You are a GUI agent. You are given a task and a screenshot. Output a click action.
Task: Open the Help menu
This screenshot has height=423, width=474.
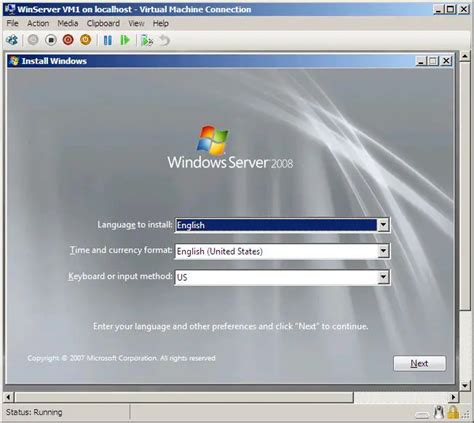click(x=161, y=23)
